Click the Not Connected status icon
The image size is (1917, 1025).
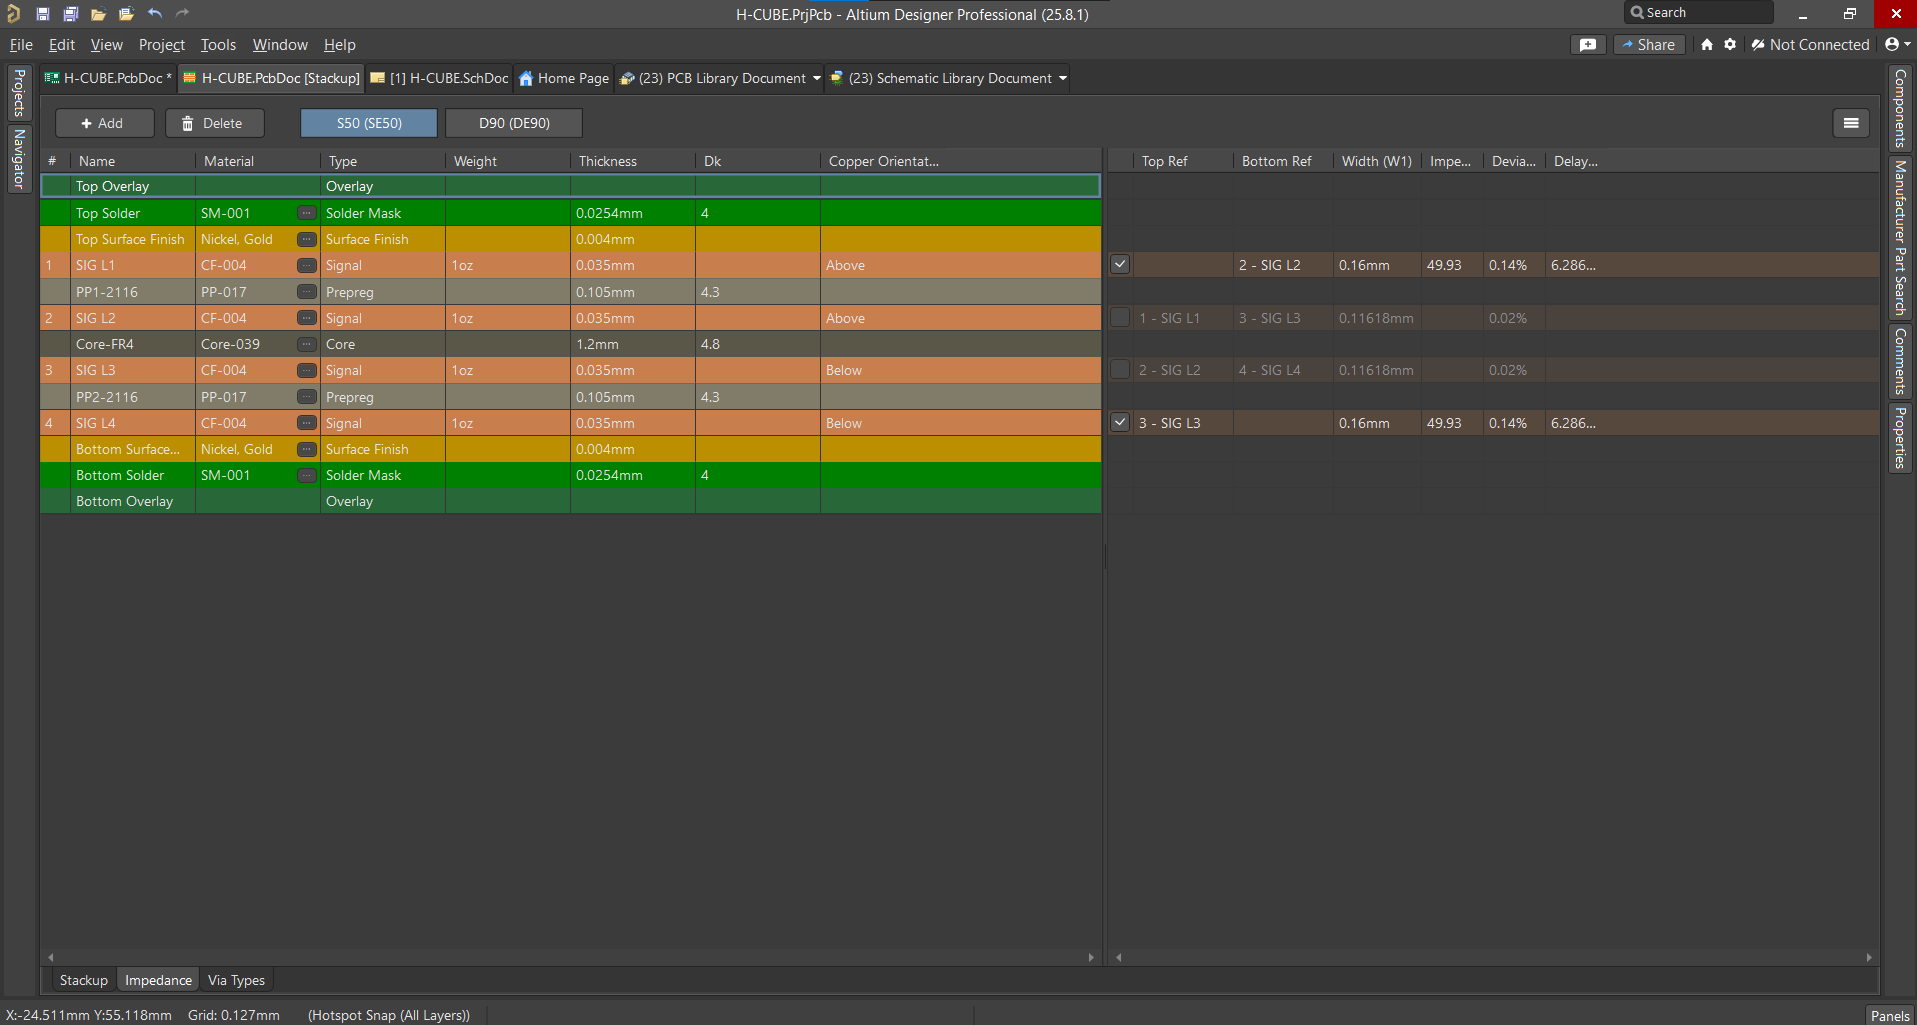(1758, 45)
